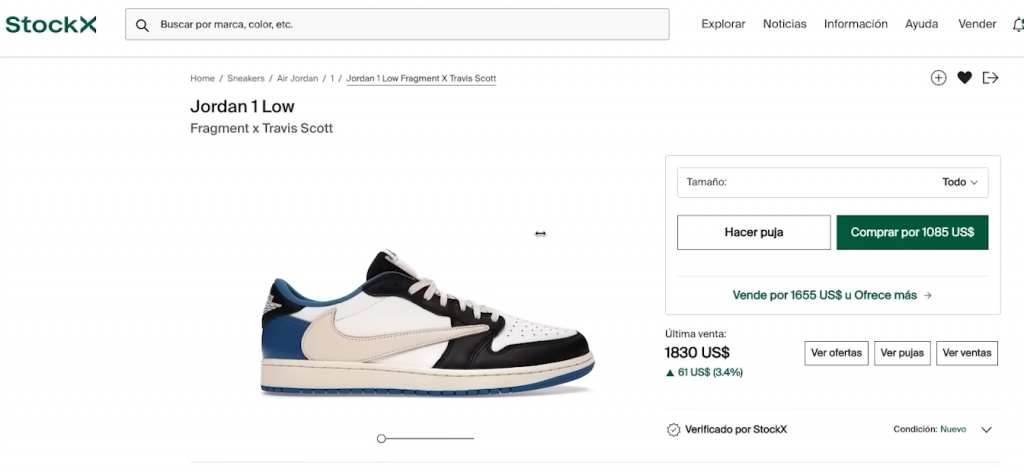Click the share arrow icon
The height and width of the screenshot is (472, 1024).
click(990, 78)
